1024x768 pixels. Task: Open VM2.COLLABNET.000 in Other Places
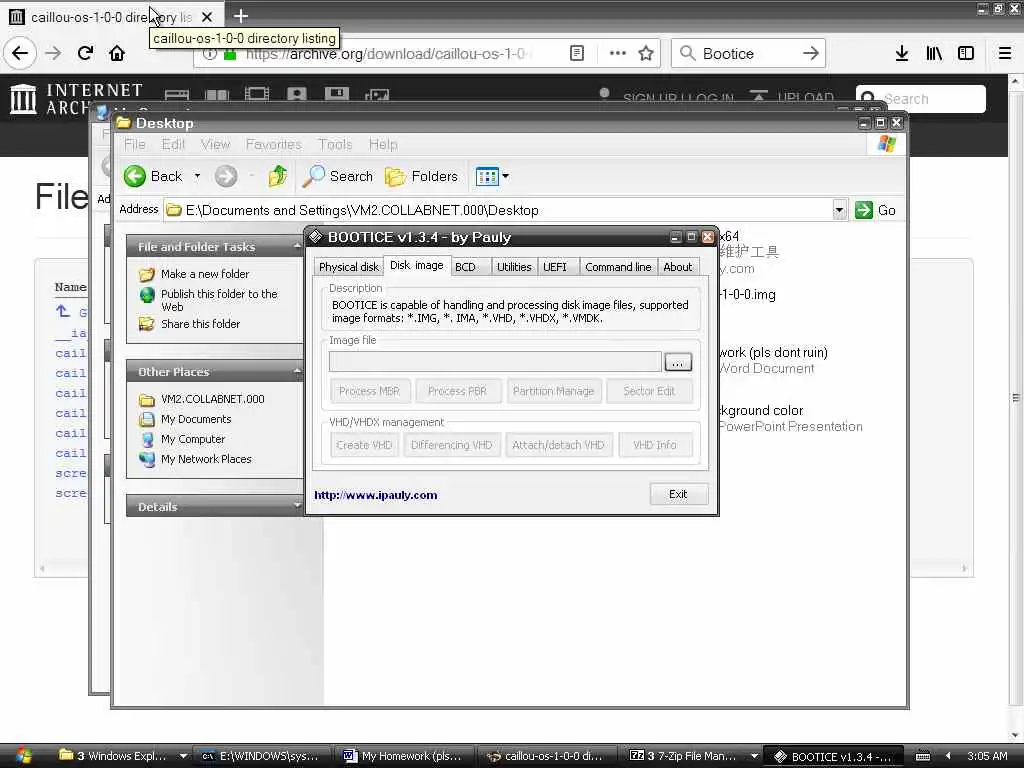(x=212, y=399)
